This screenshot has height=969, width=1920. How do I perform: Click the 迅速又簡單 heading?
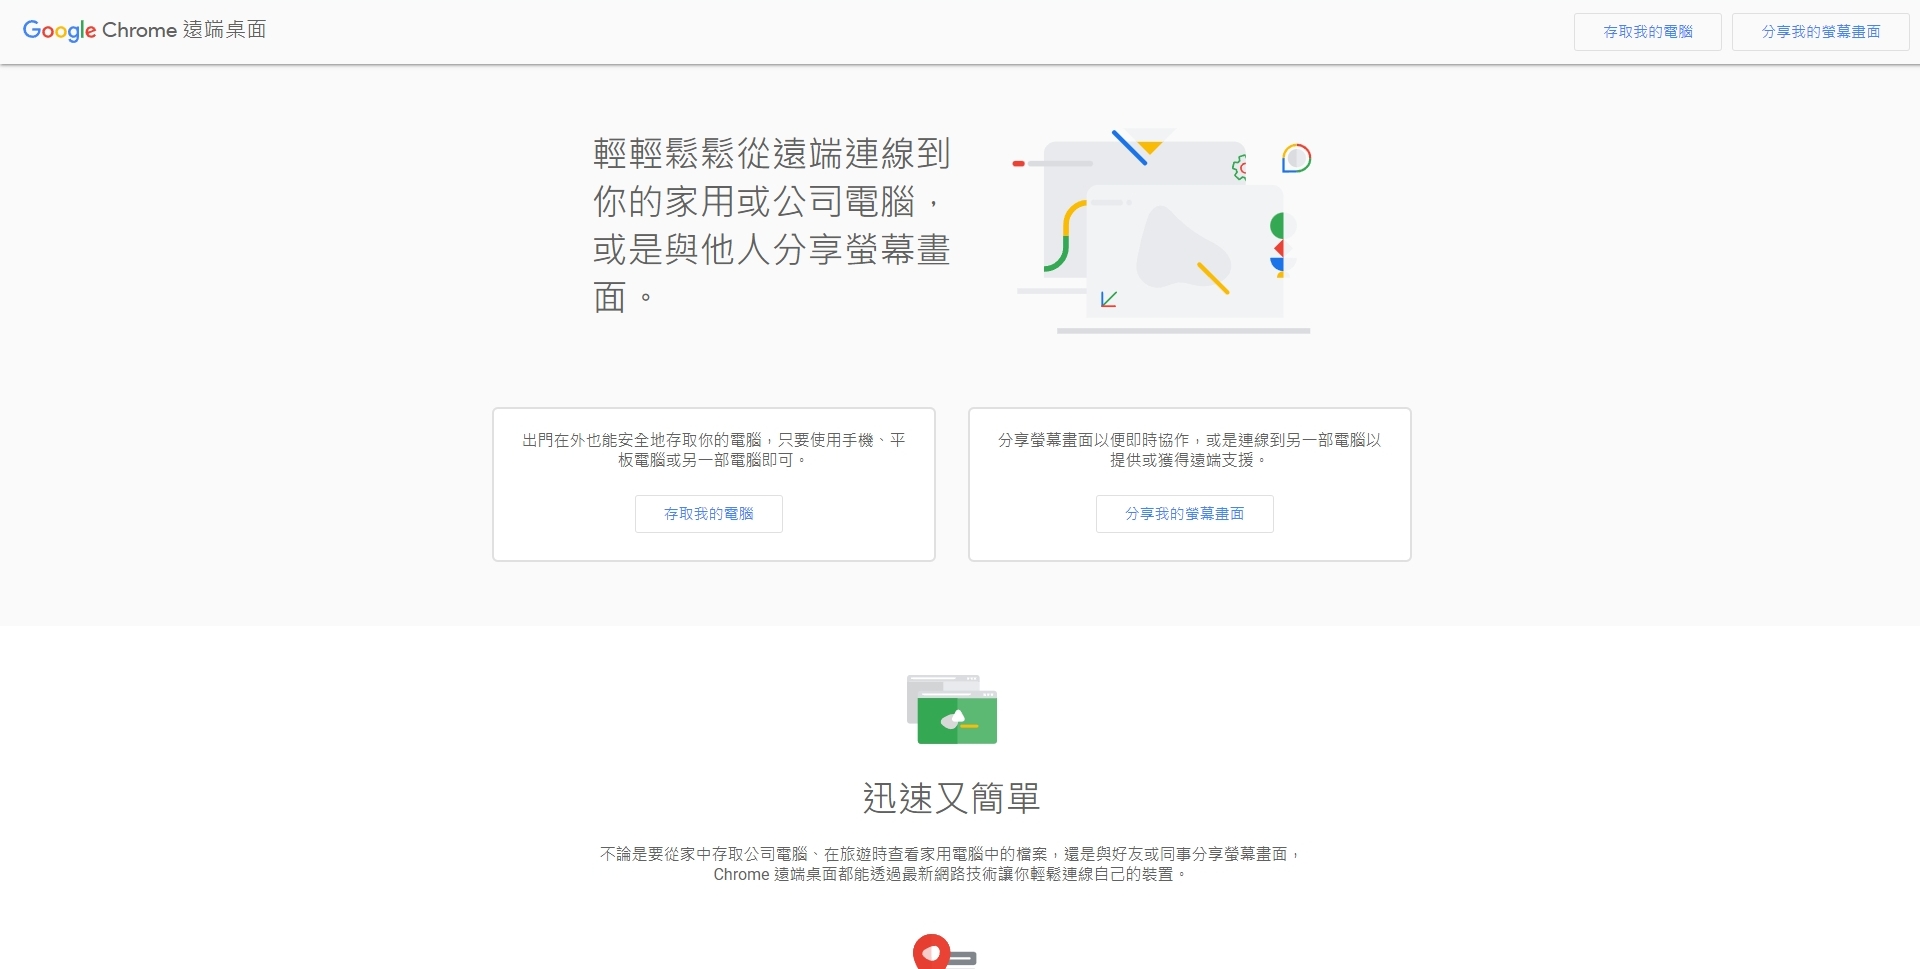tap(952, 798)
